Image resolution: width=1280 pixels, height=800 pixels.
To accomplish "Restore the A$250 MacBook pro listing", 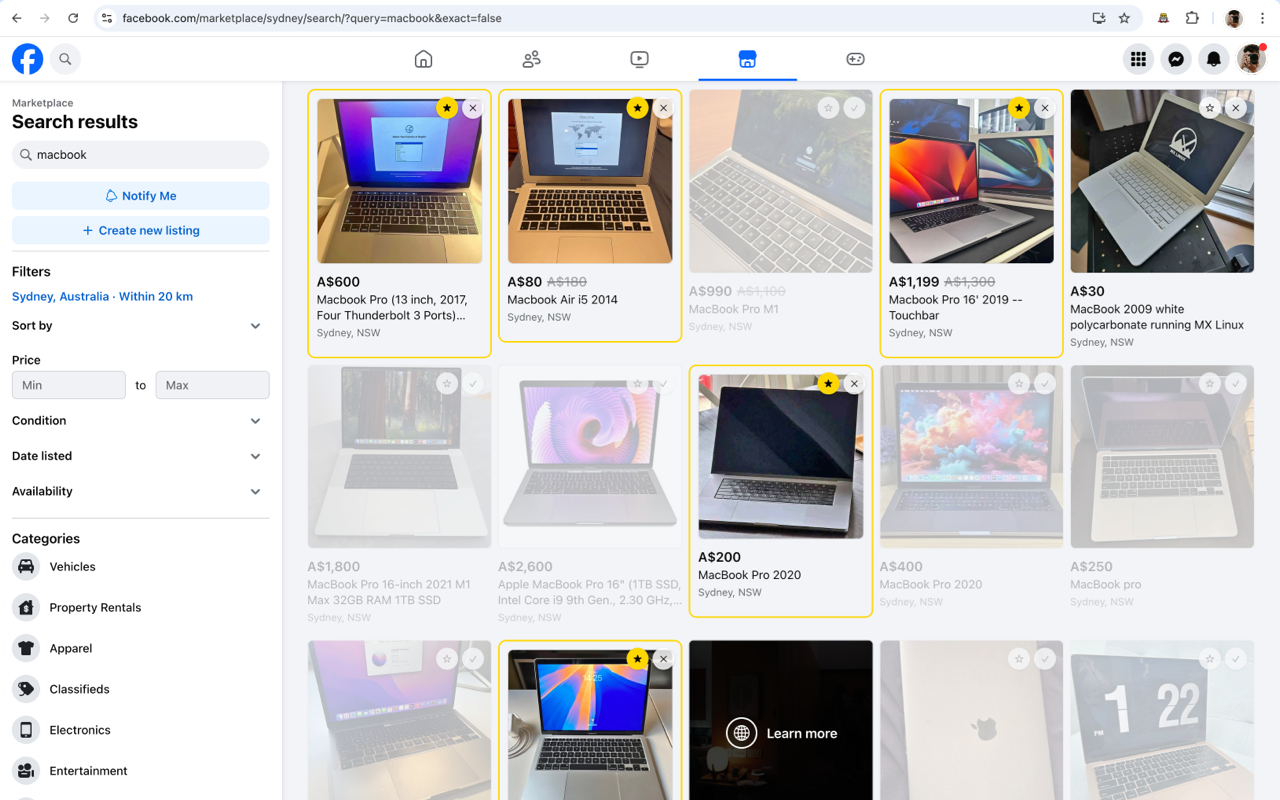I will click(x=1236, y=383).
